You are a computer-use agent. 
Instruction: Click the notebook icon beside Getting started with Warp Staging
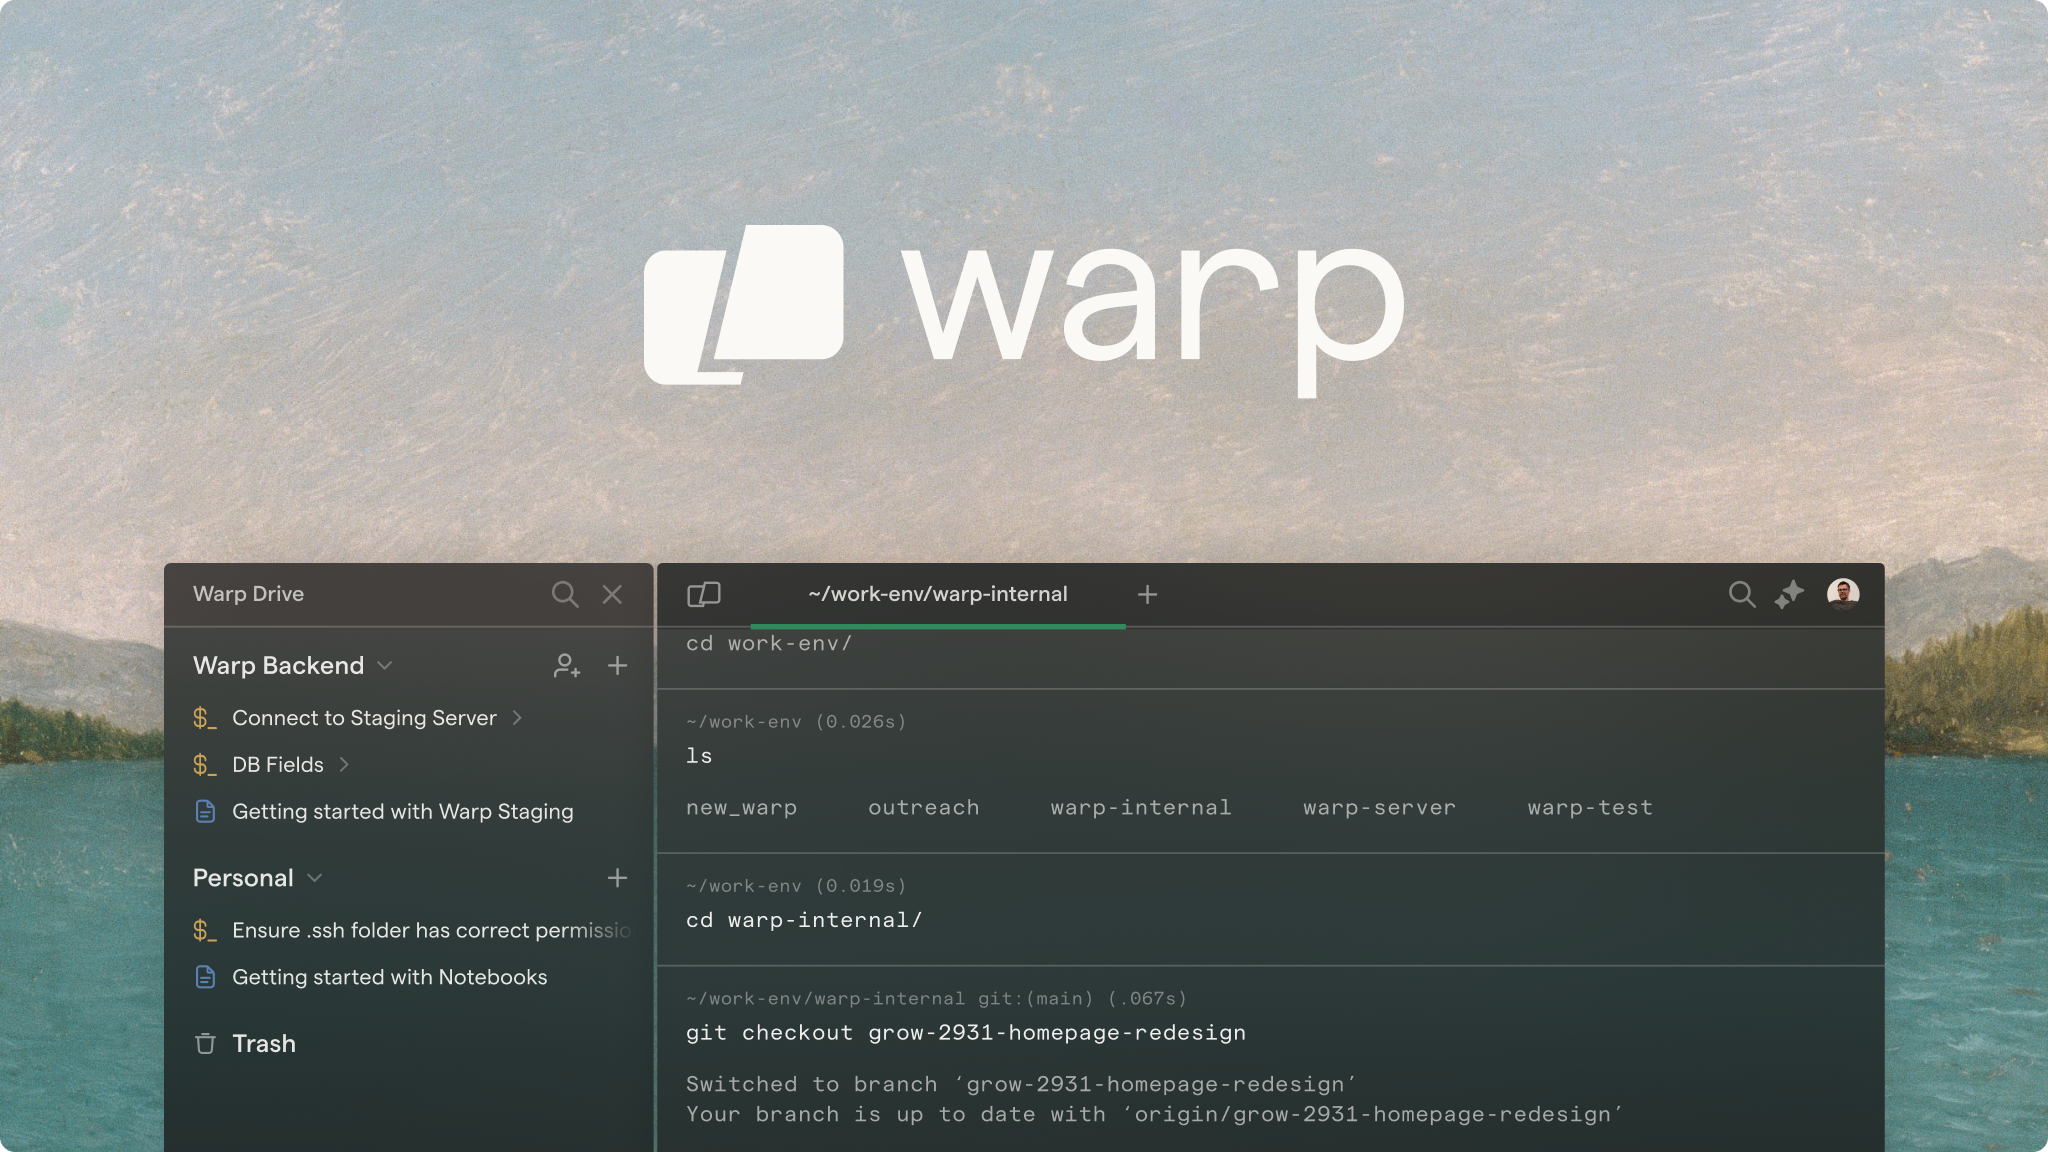pyautogui.click(x=205, y=811)
